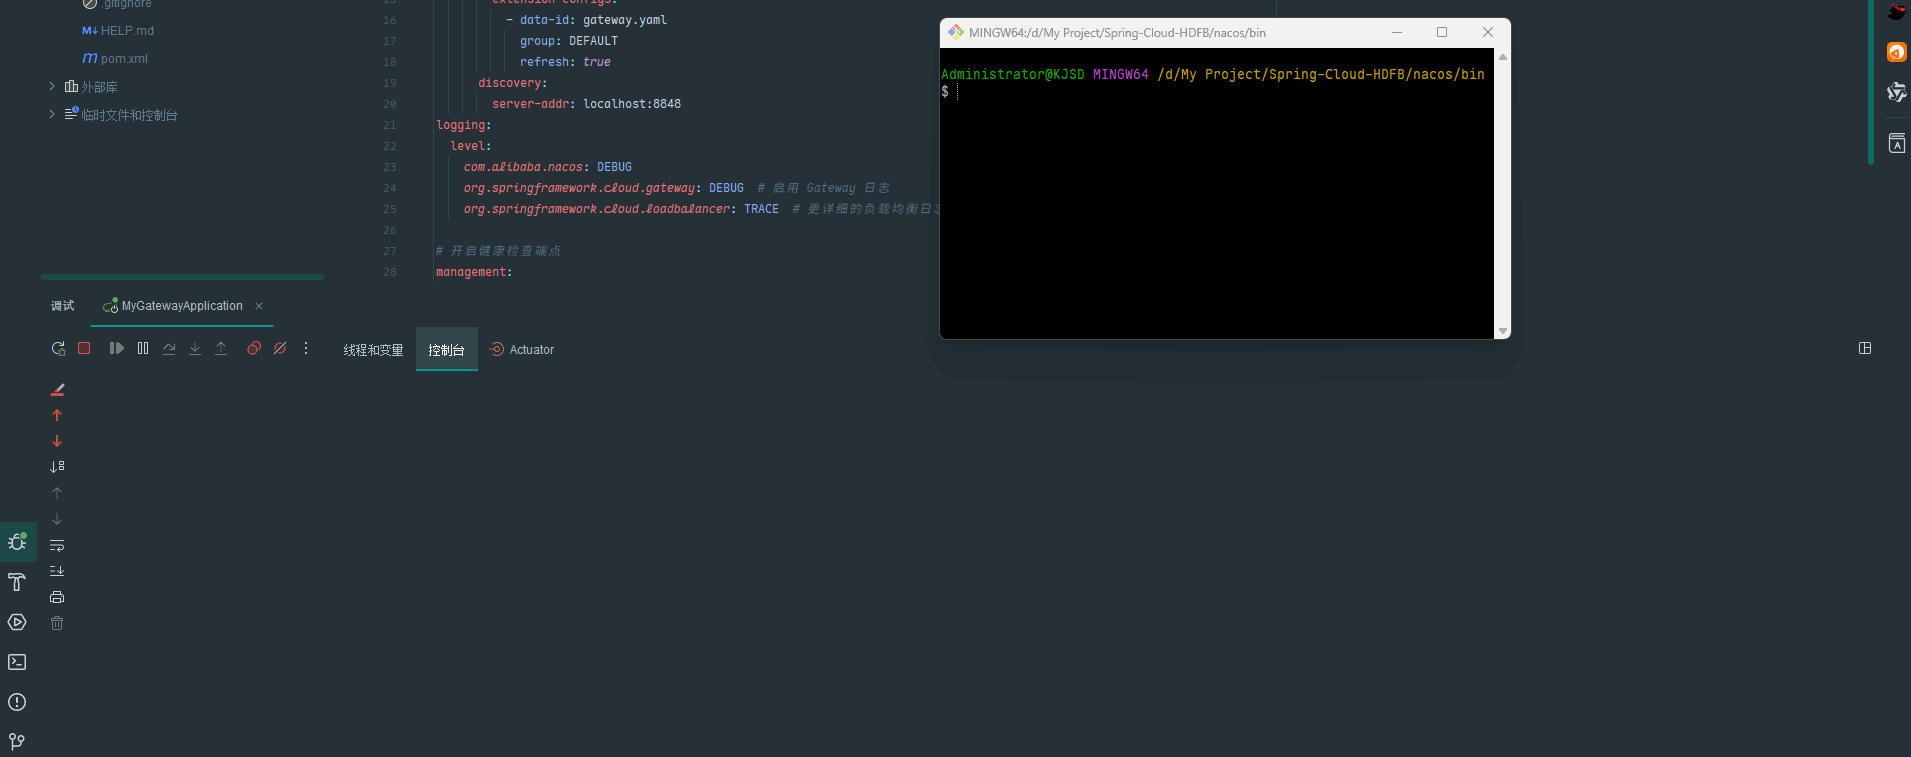Click the Rerun debug icon
This screenshot has width=1911, height=757.
[x=58, y=349]
